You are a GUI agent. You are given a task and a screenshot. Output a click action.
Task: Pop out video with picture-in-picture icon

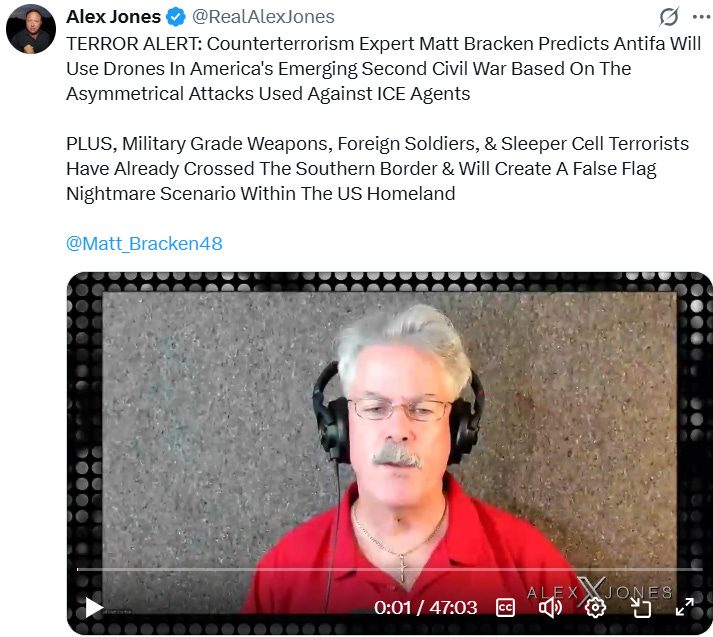coord(640,607)
